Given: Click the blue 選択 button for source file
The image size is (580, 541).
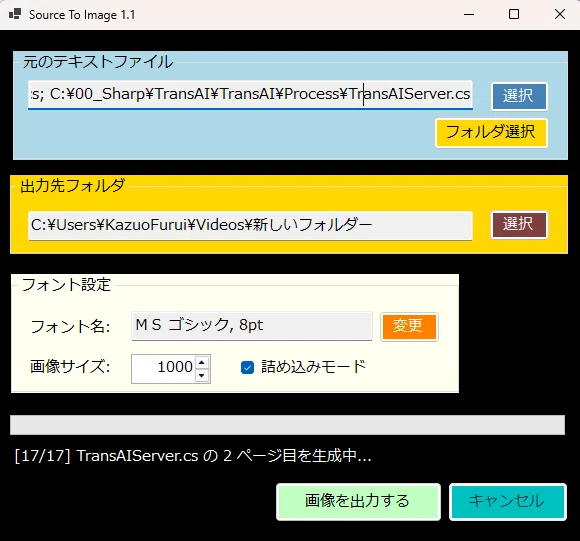Looking at the screenshot, I should click(x=519, y=96).
